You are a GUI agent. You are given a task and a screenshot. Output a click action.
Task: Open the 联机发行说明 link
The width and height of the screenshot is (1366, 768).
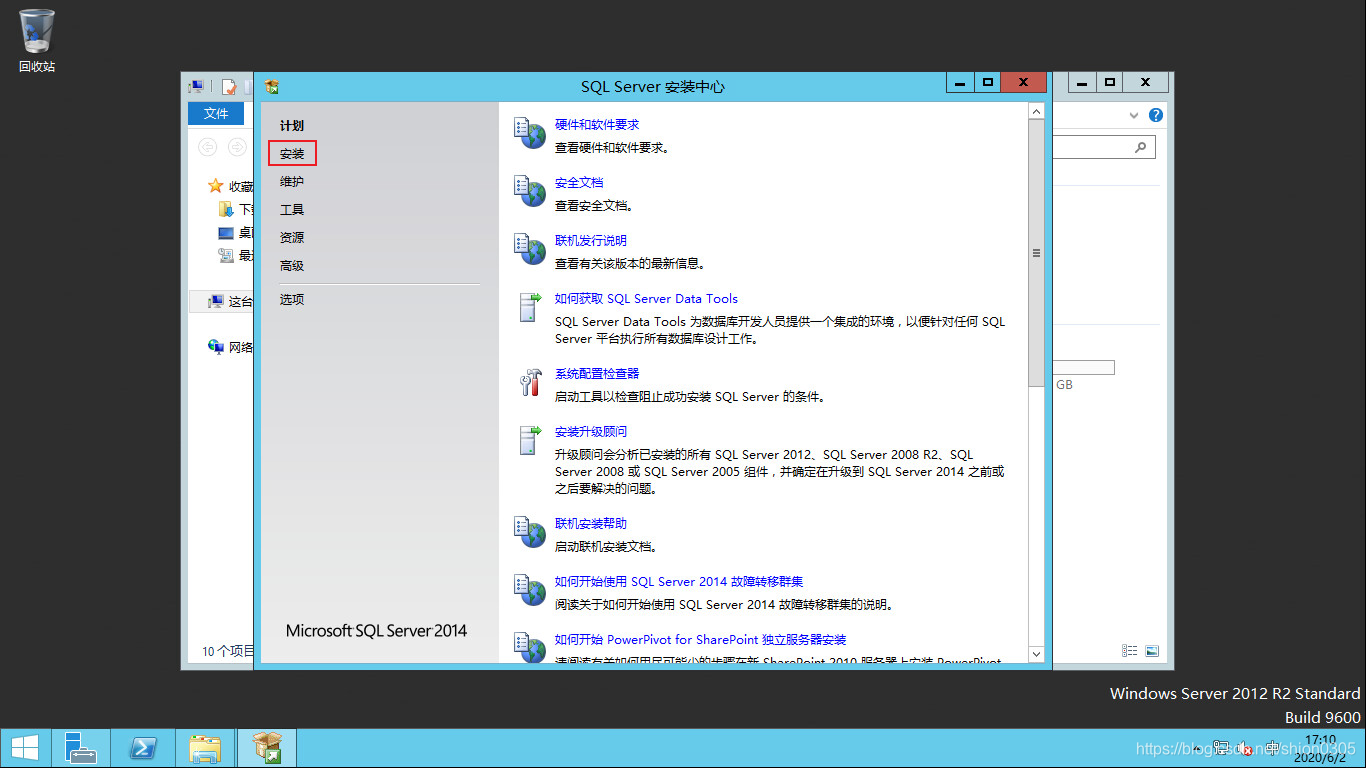(591, 241)
